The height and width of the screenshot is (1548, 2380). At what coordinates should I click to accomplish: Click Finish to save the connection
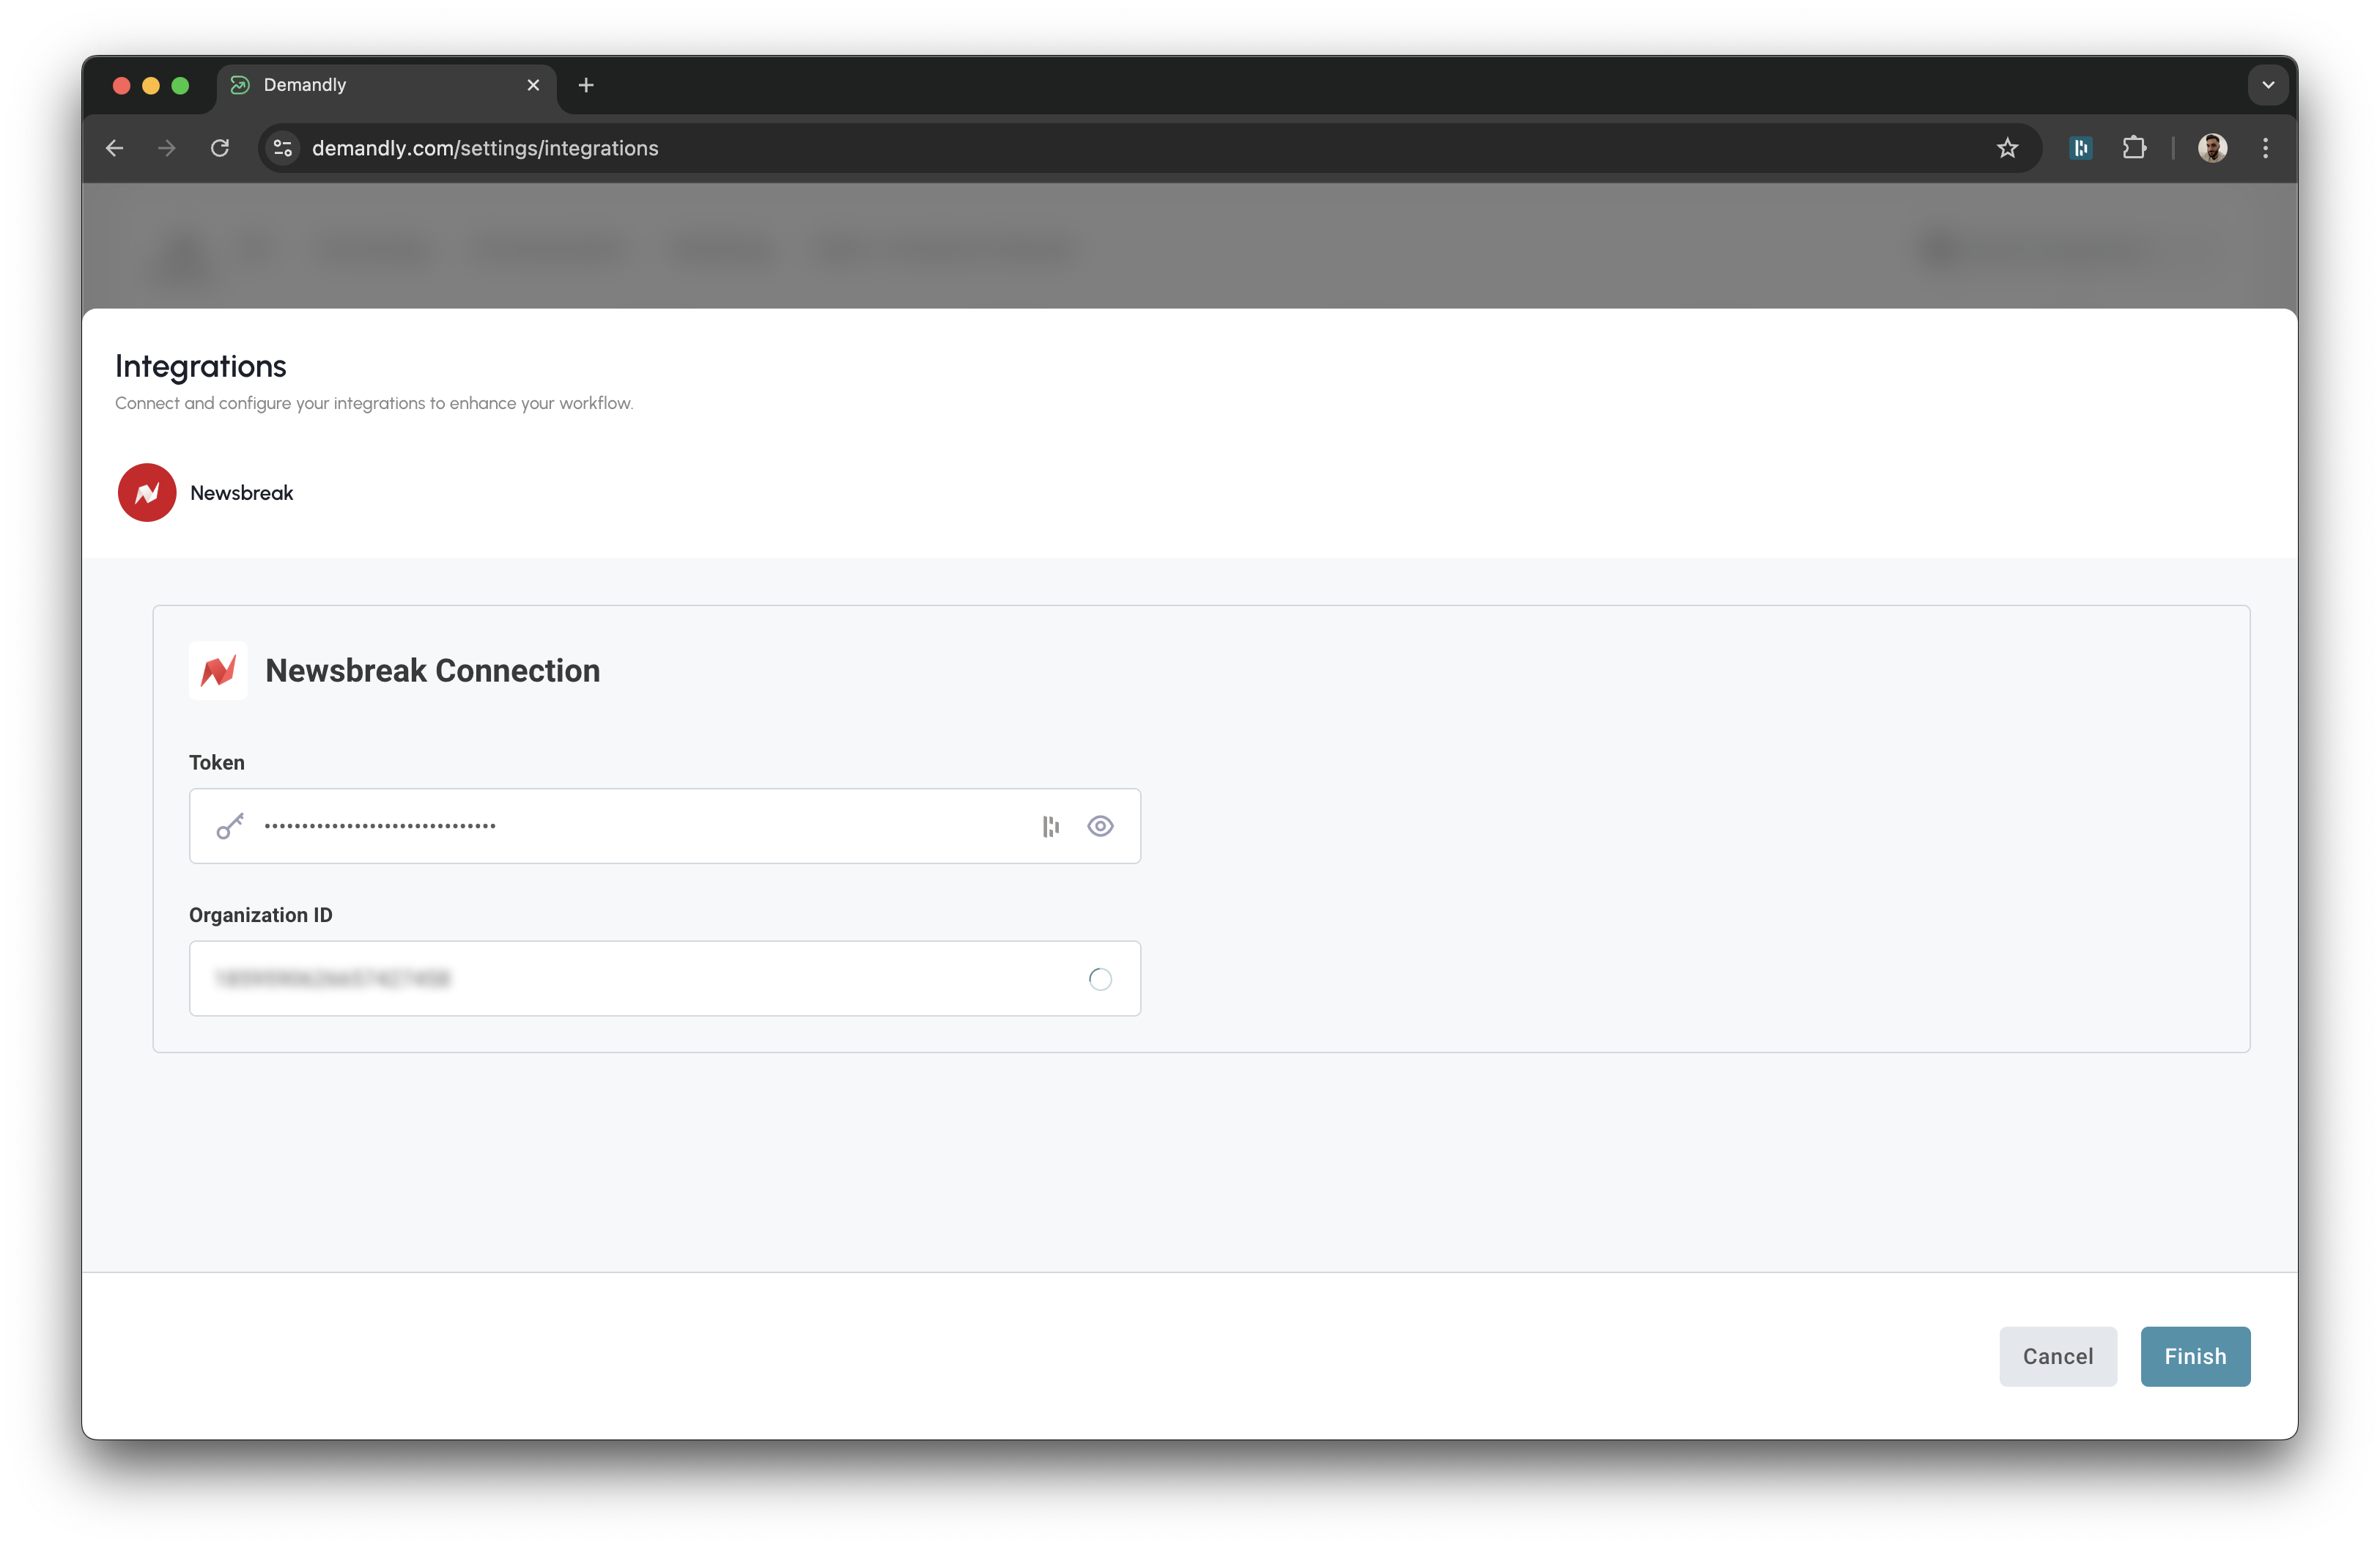click(2194, 1356)
